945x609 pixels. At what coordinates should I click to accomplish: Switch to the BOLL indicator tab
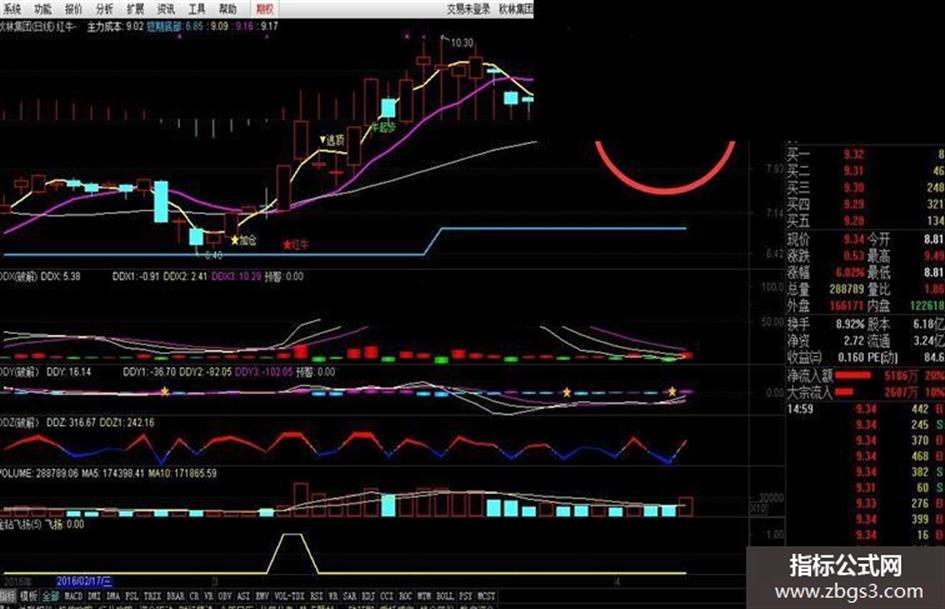point(444,596)
